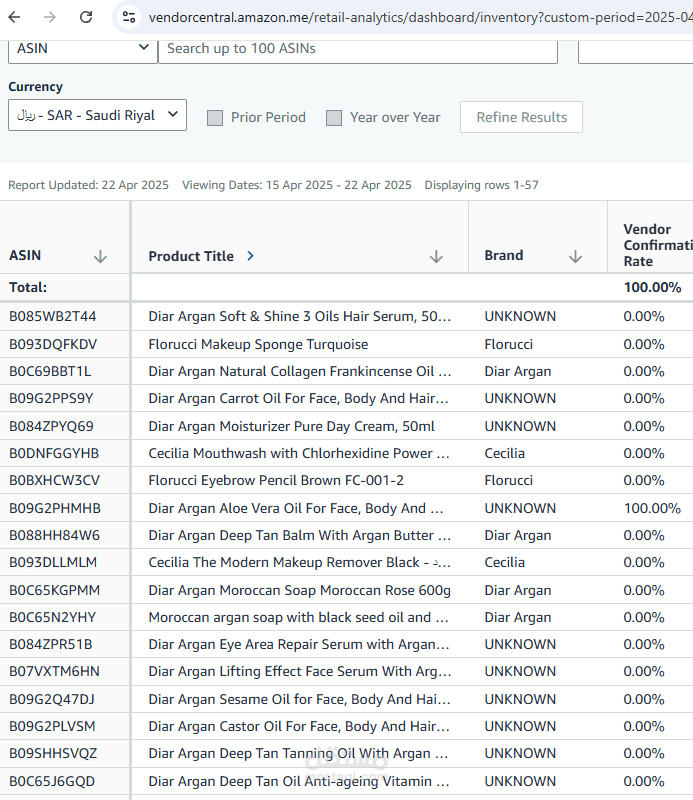Screen dimensions: 693x800
Task: Select ASIN B085WB2T44
Action: pos(53,316)
